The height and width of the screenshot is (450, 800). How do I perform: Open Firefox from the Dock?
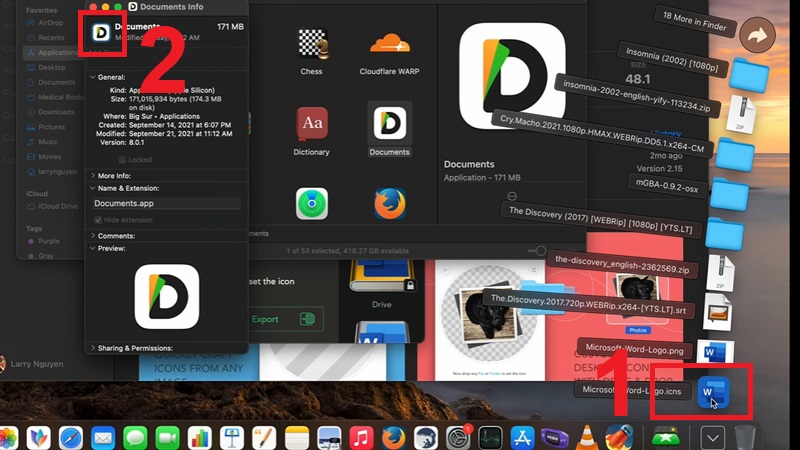point(393,438)
